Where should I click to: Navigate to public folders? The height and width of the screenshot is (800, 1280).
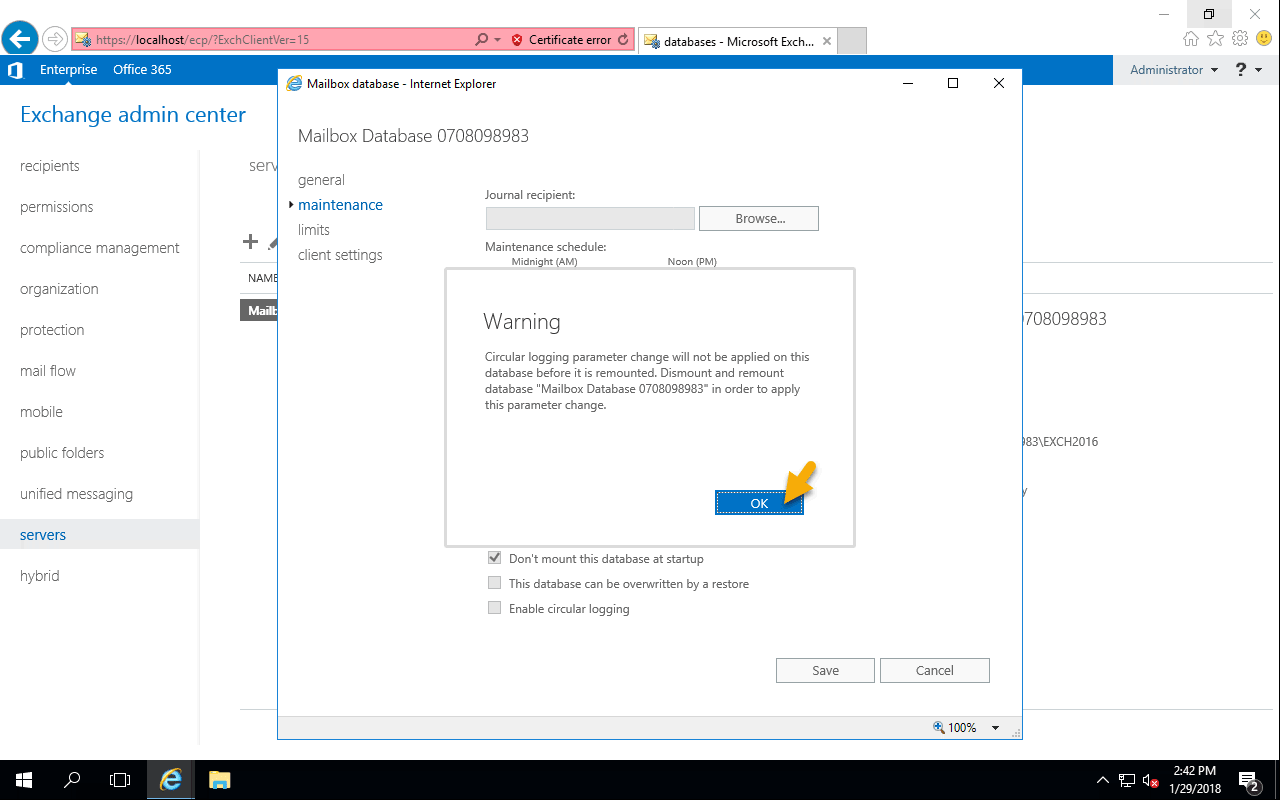click(x=62, y=453)
